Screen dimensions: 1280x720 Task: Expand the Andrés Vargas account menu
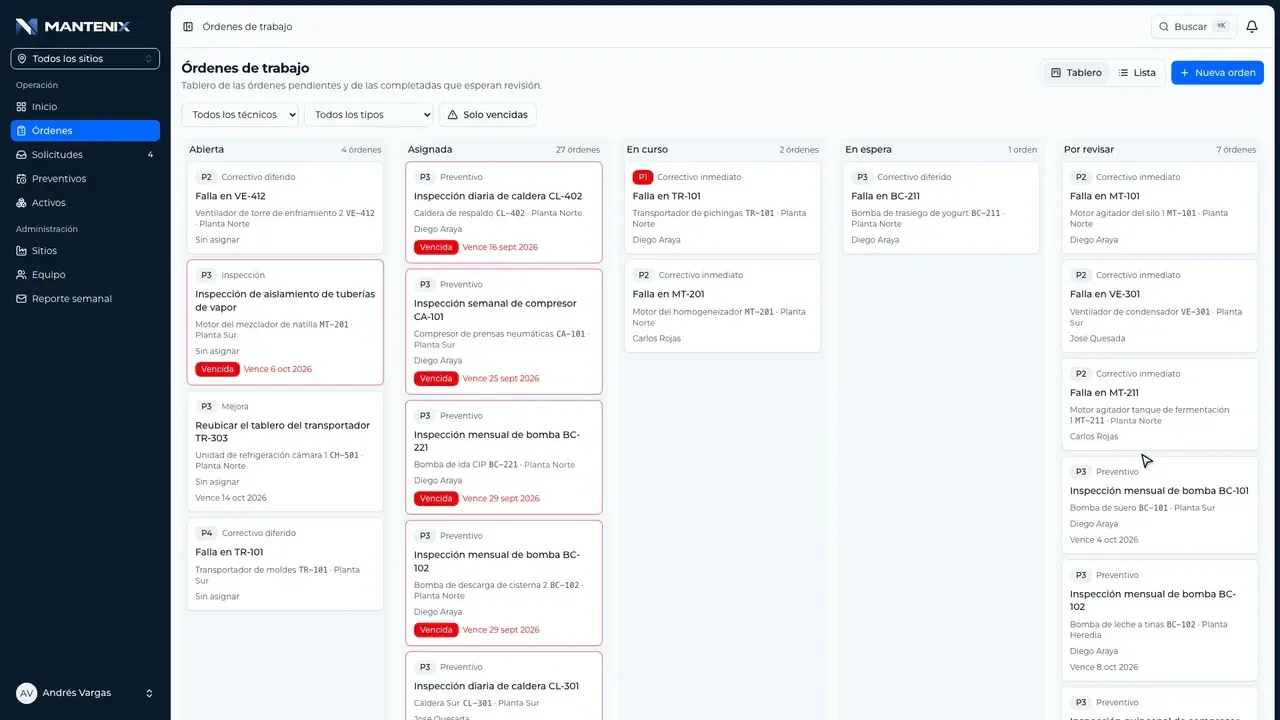85,693
